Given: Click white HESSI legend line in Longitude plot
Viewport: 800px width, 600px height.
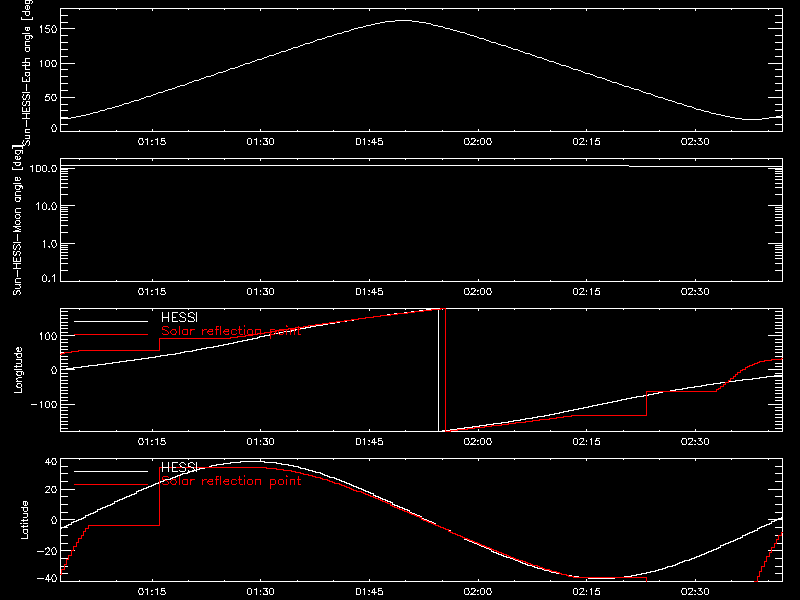Looking at the screenshot, I should click(111, 321).
